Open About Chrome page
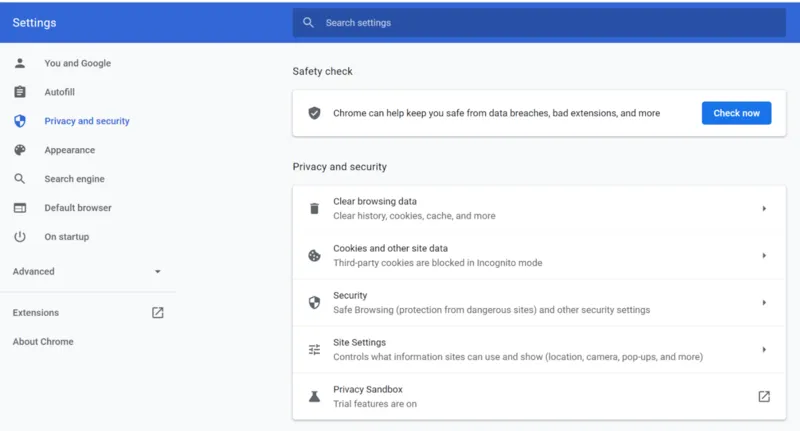This screenshot has width=800, height=431. tap(43, 342)
